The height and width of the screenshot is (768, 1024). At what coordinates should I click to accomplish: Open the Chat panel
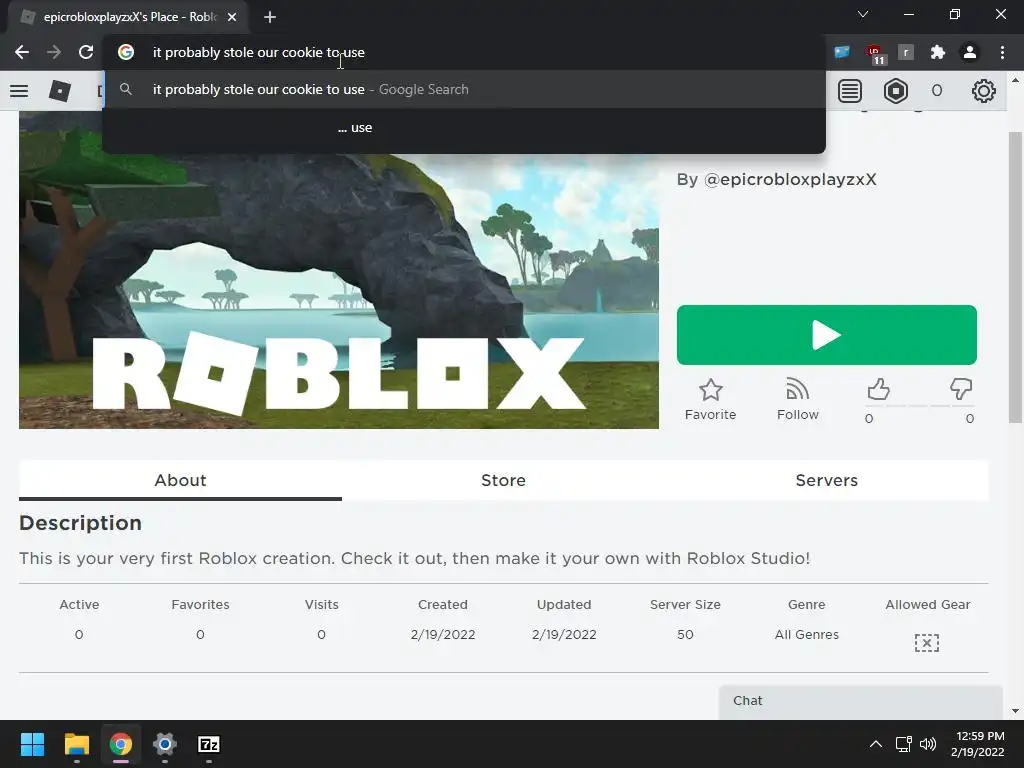click(x=861, y=701)
